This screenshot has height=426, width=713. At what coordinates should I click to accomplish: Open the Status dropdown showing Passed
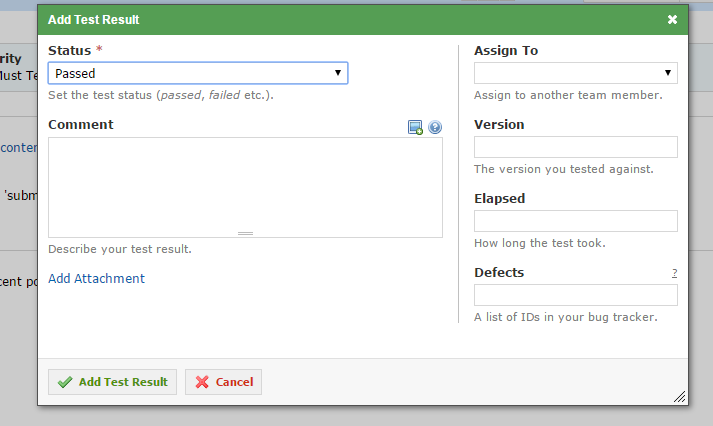pyautogui.click(x=198, y=73)
